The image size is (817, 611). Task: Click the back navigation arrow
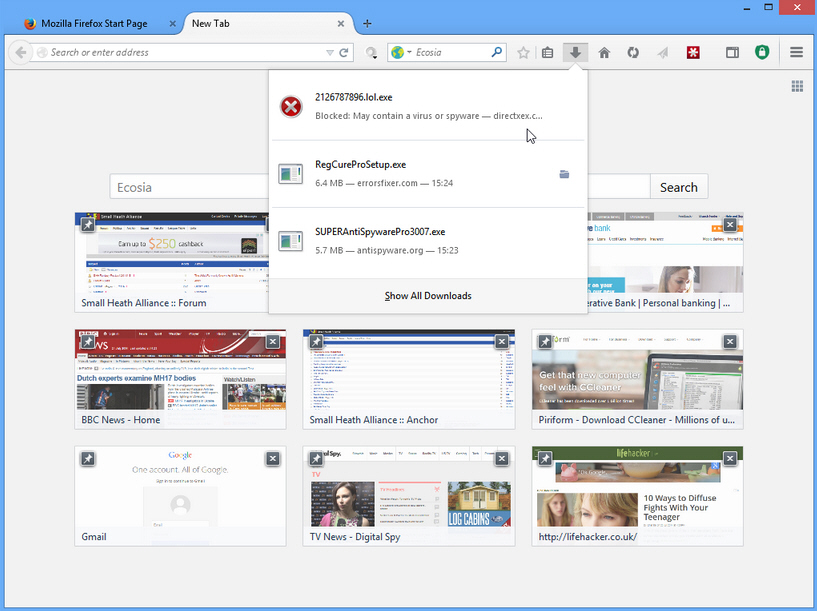[20, 53]
